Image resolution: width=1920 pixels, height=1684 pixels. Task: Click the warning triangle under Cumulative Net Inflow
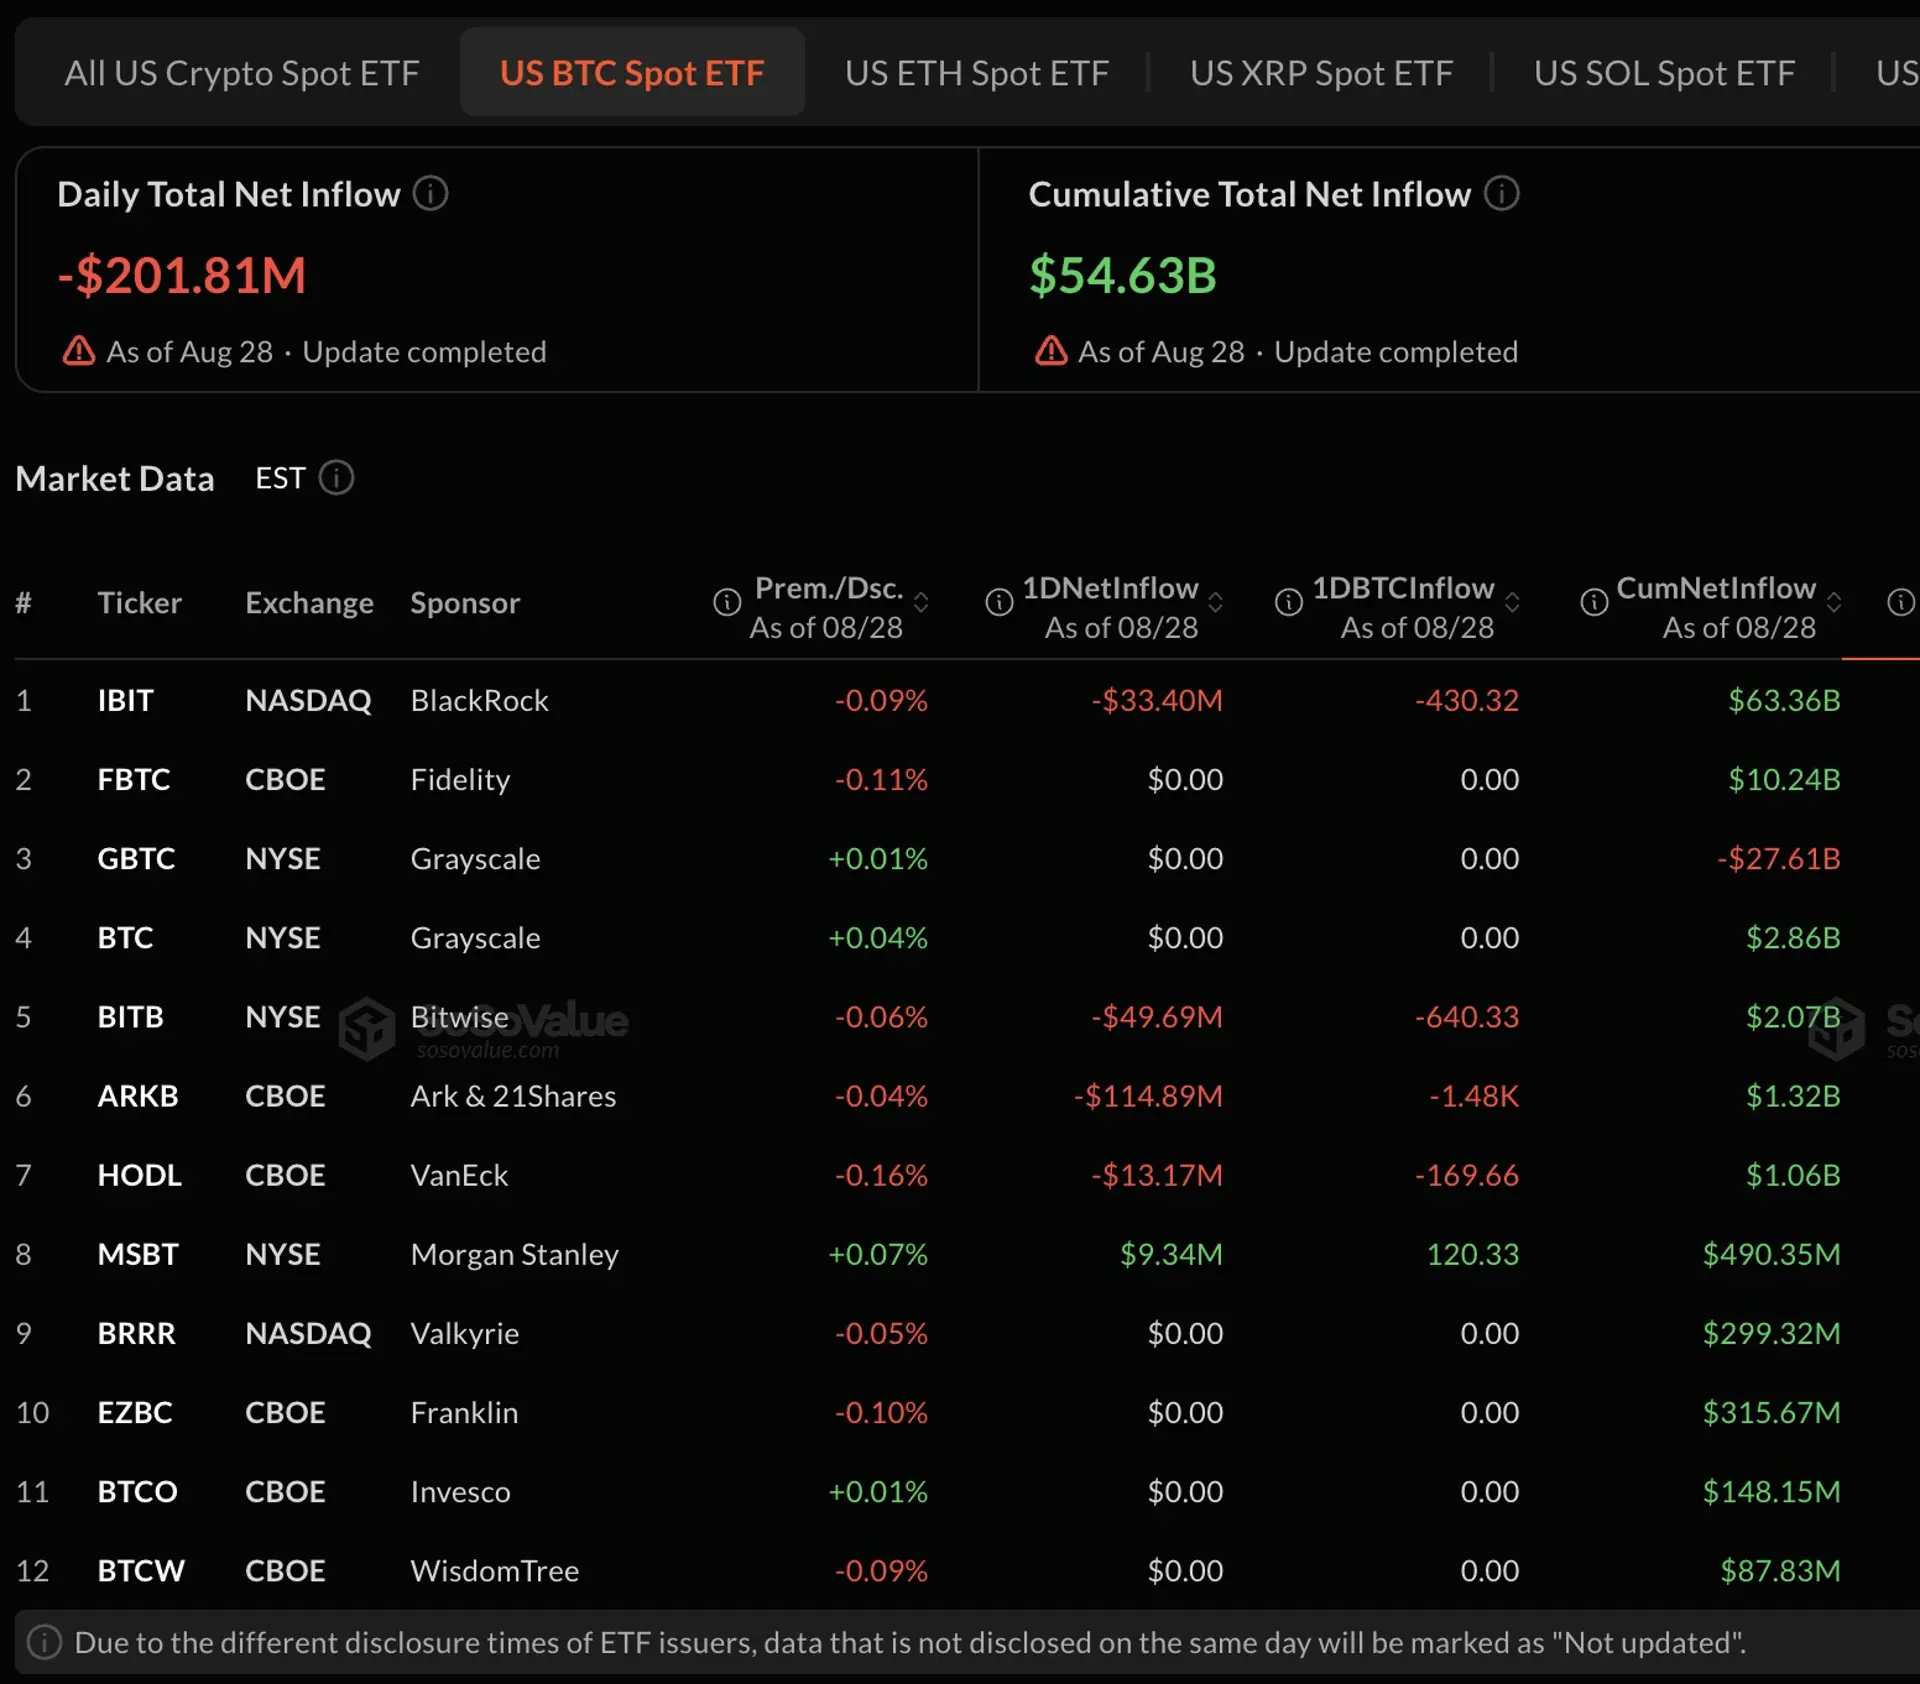(1051, 351)
